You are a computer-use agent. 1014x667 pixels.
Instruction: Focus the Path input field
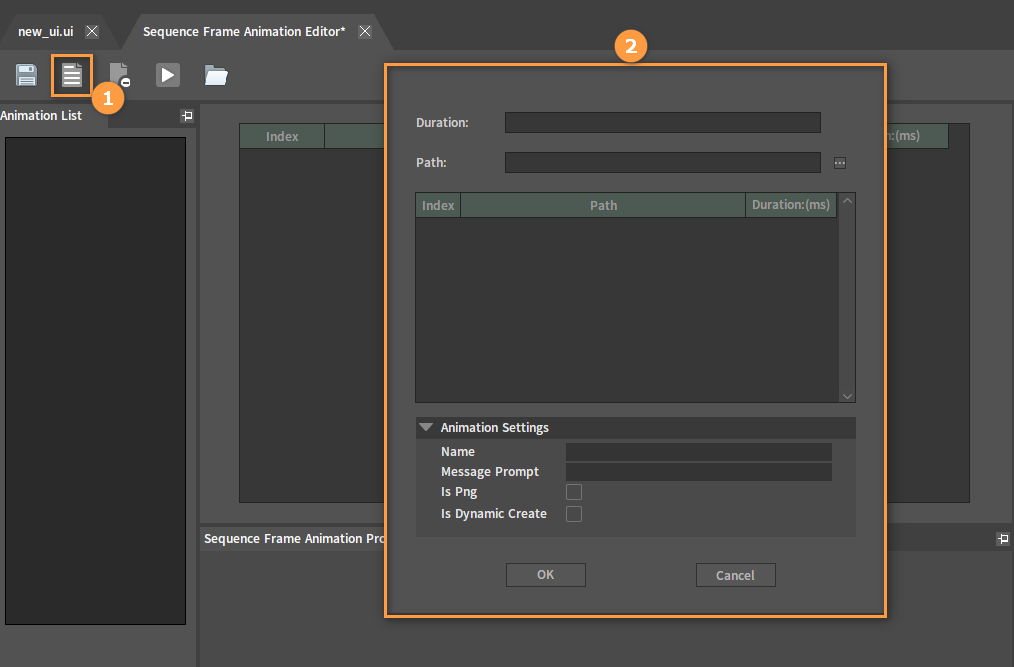(x=663, y=162)
